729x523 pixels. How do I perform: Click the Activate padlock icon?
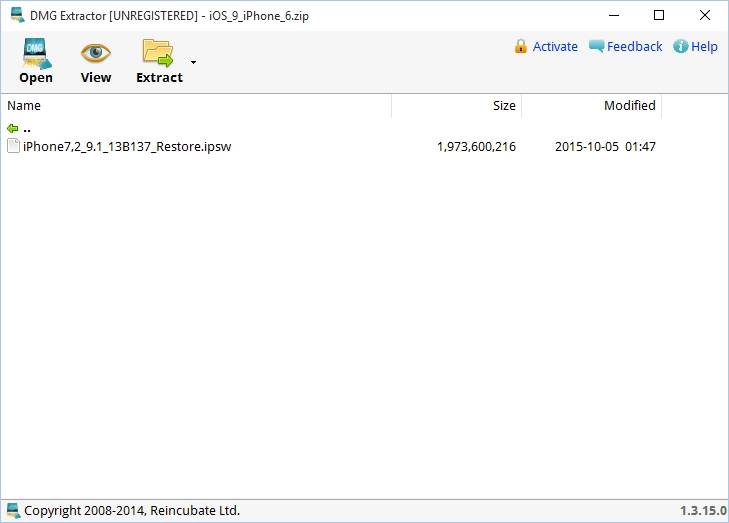pyautogui.click(x=520, y=46)
